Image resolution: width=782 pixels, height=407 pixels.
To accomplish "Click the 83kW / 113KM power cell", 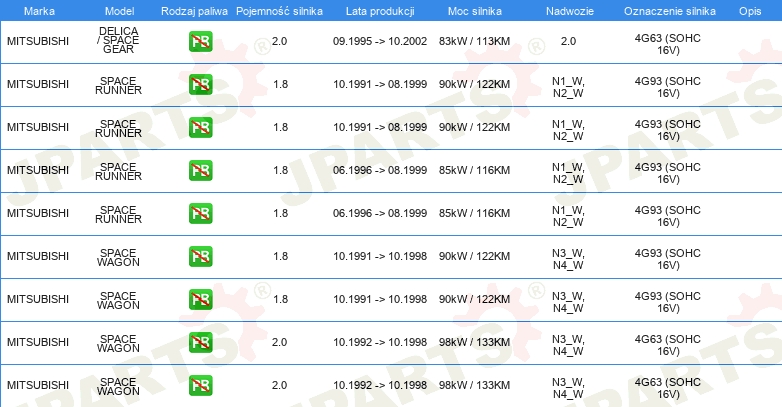I will point(474,41).
